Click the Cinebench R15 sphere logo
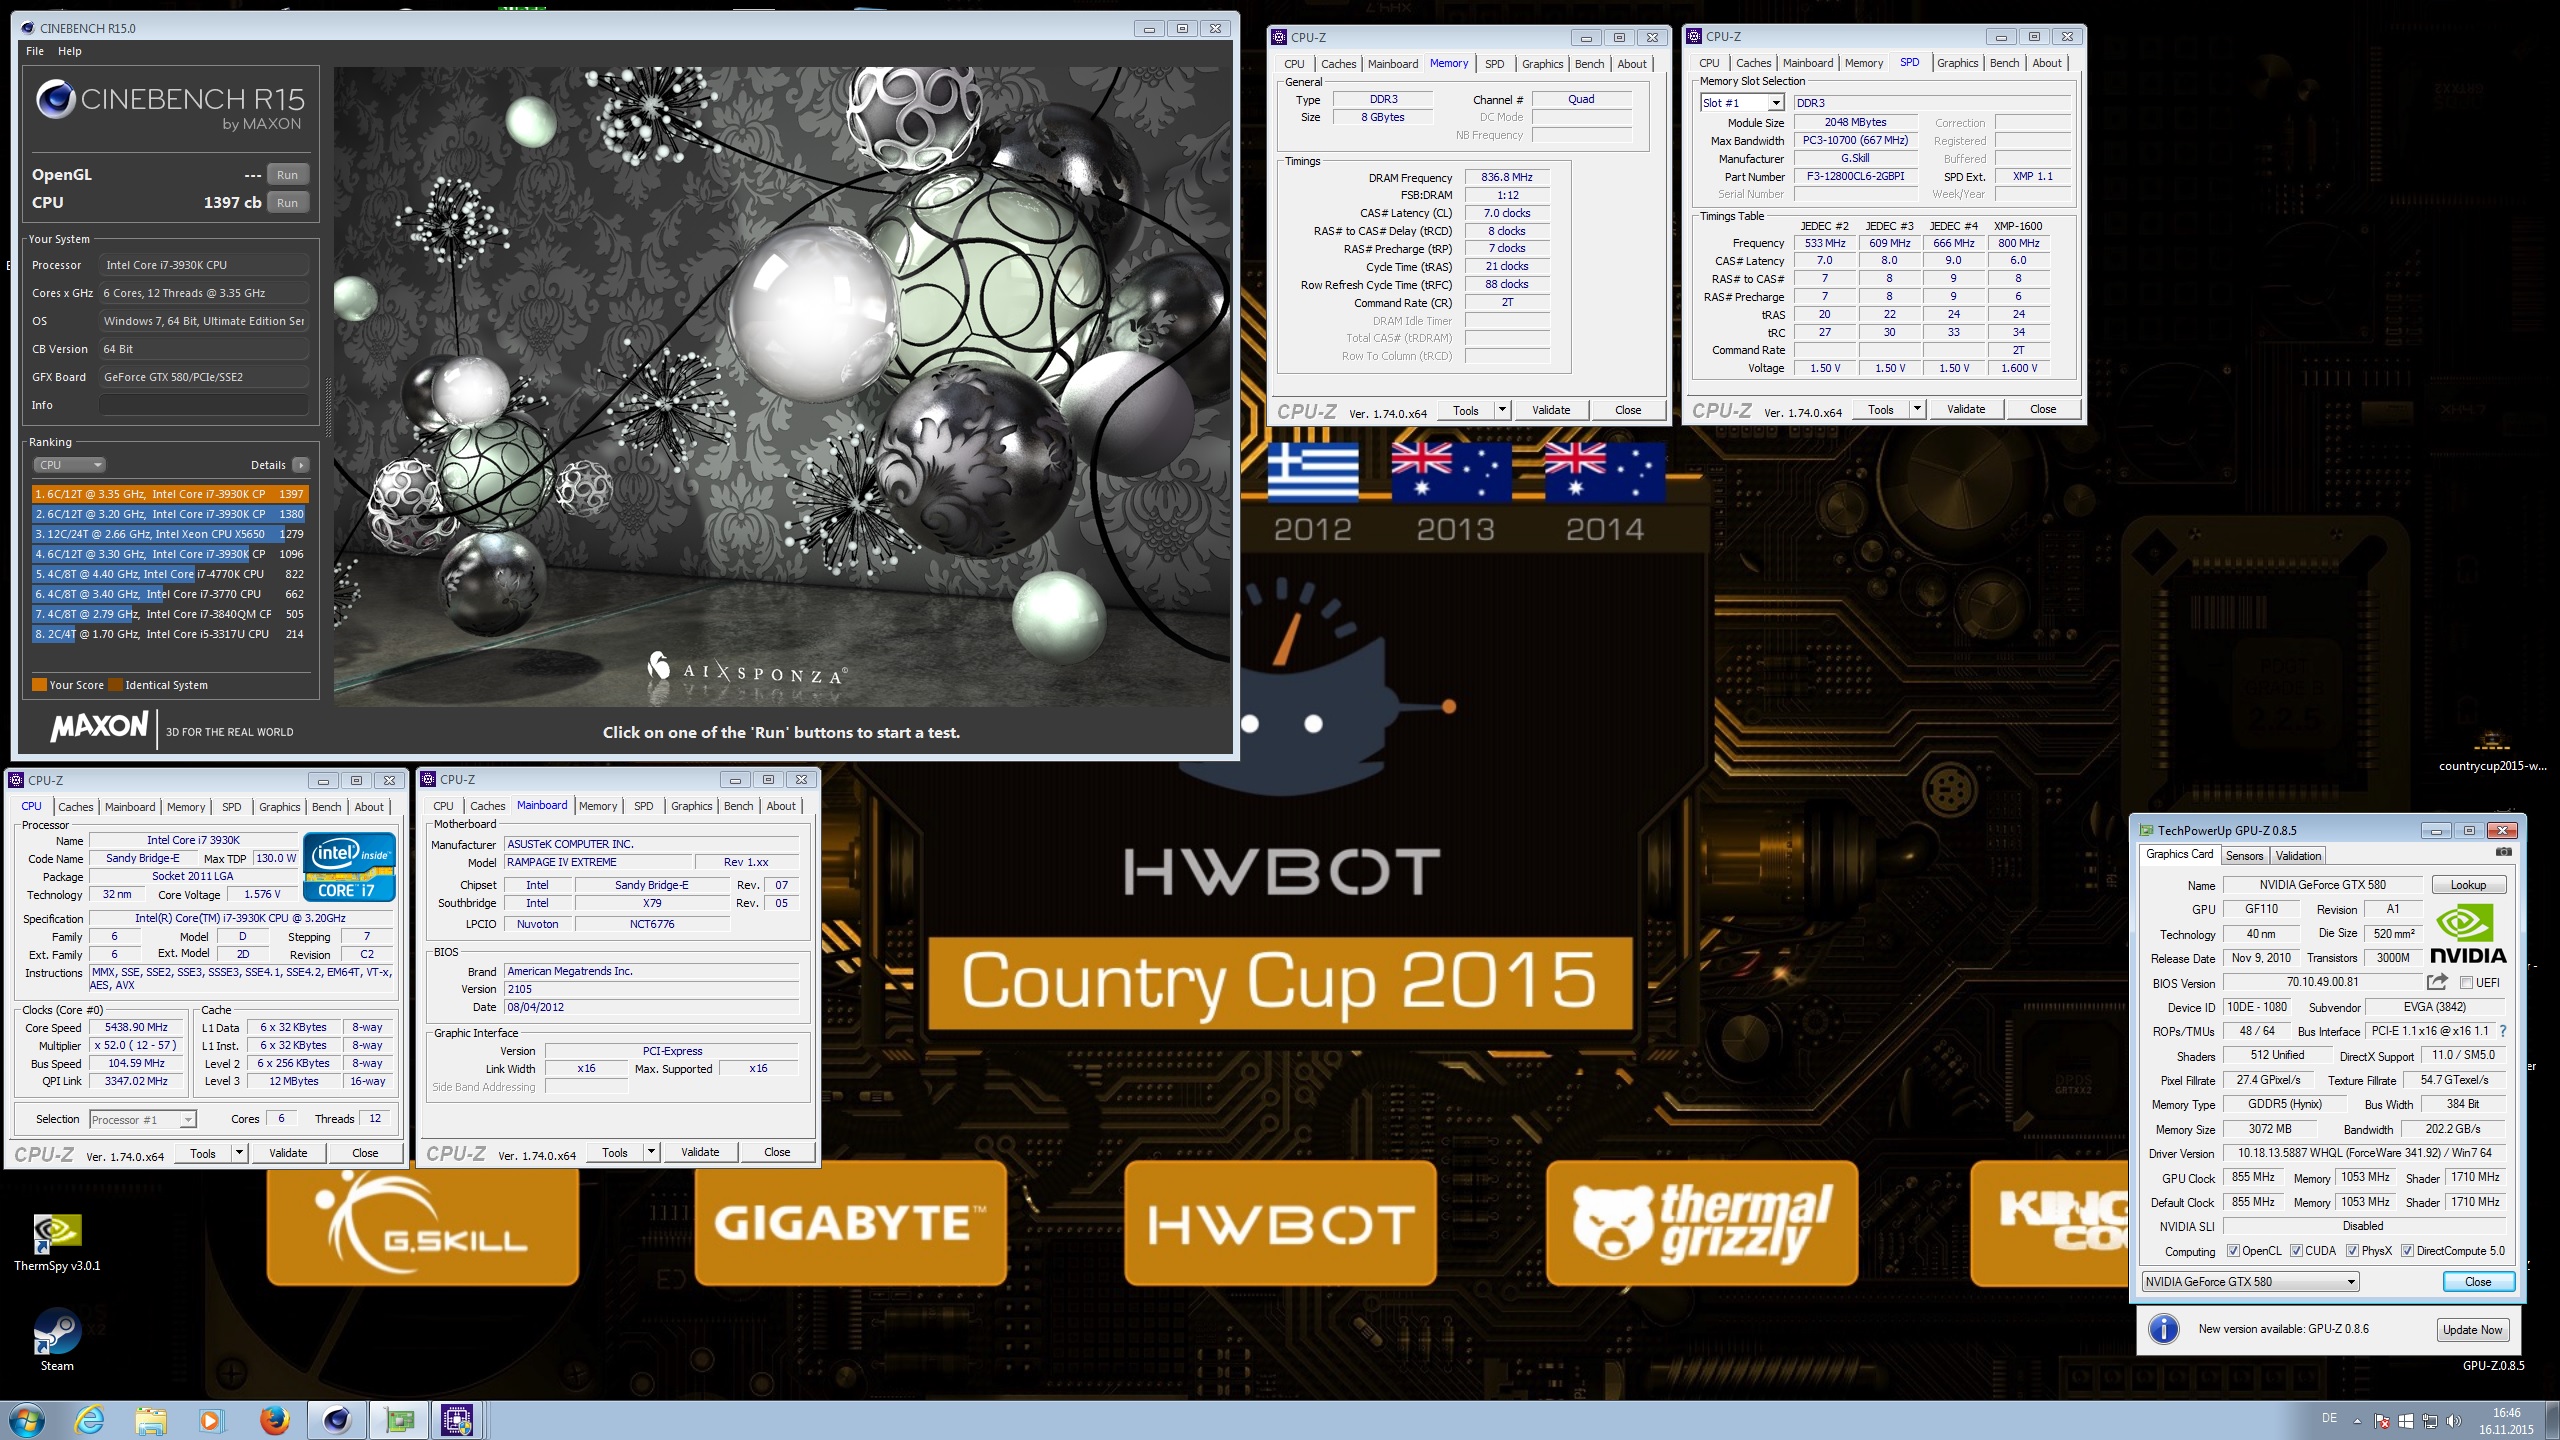This screenshot has height=1440, width=2560. (56, 100)
